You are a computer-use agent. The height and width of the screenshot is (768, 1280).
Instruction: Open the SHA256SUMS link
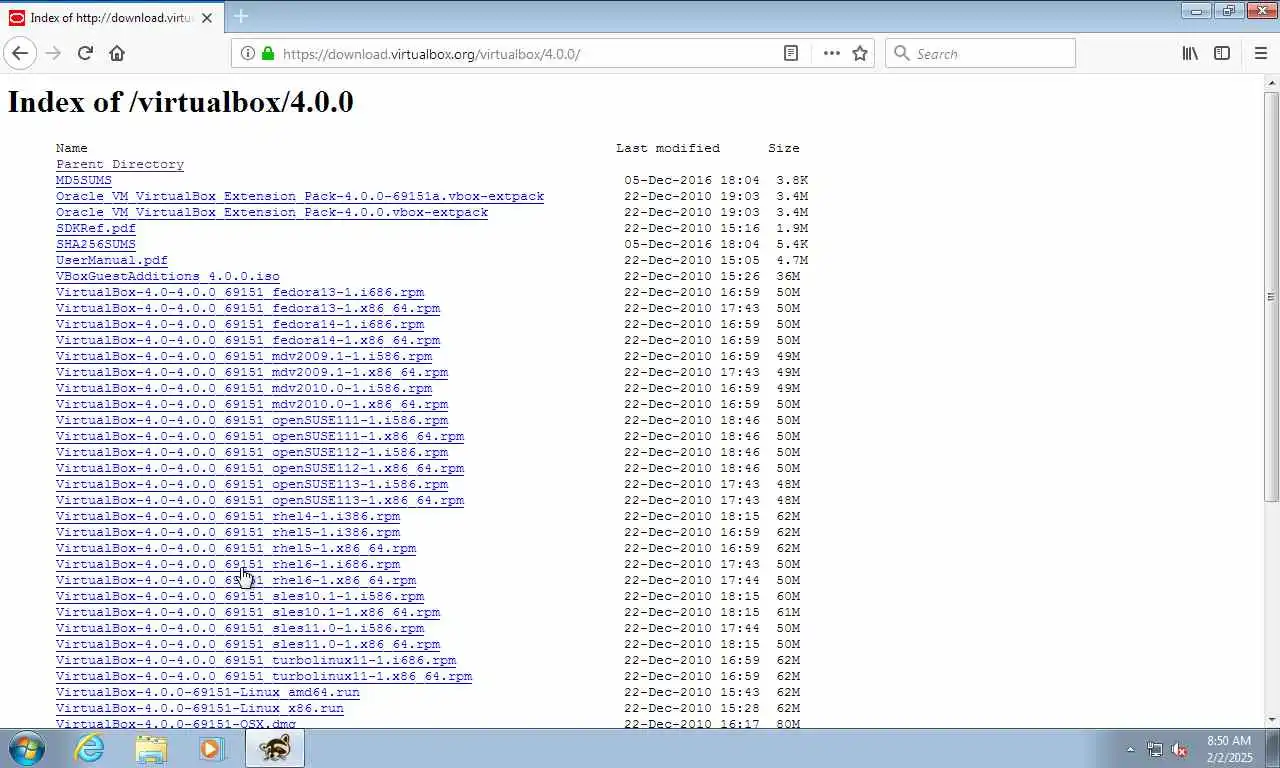click(x=96, y=244)
